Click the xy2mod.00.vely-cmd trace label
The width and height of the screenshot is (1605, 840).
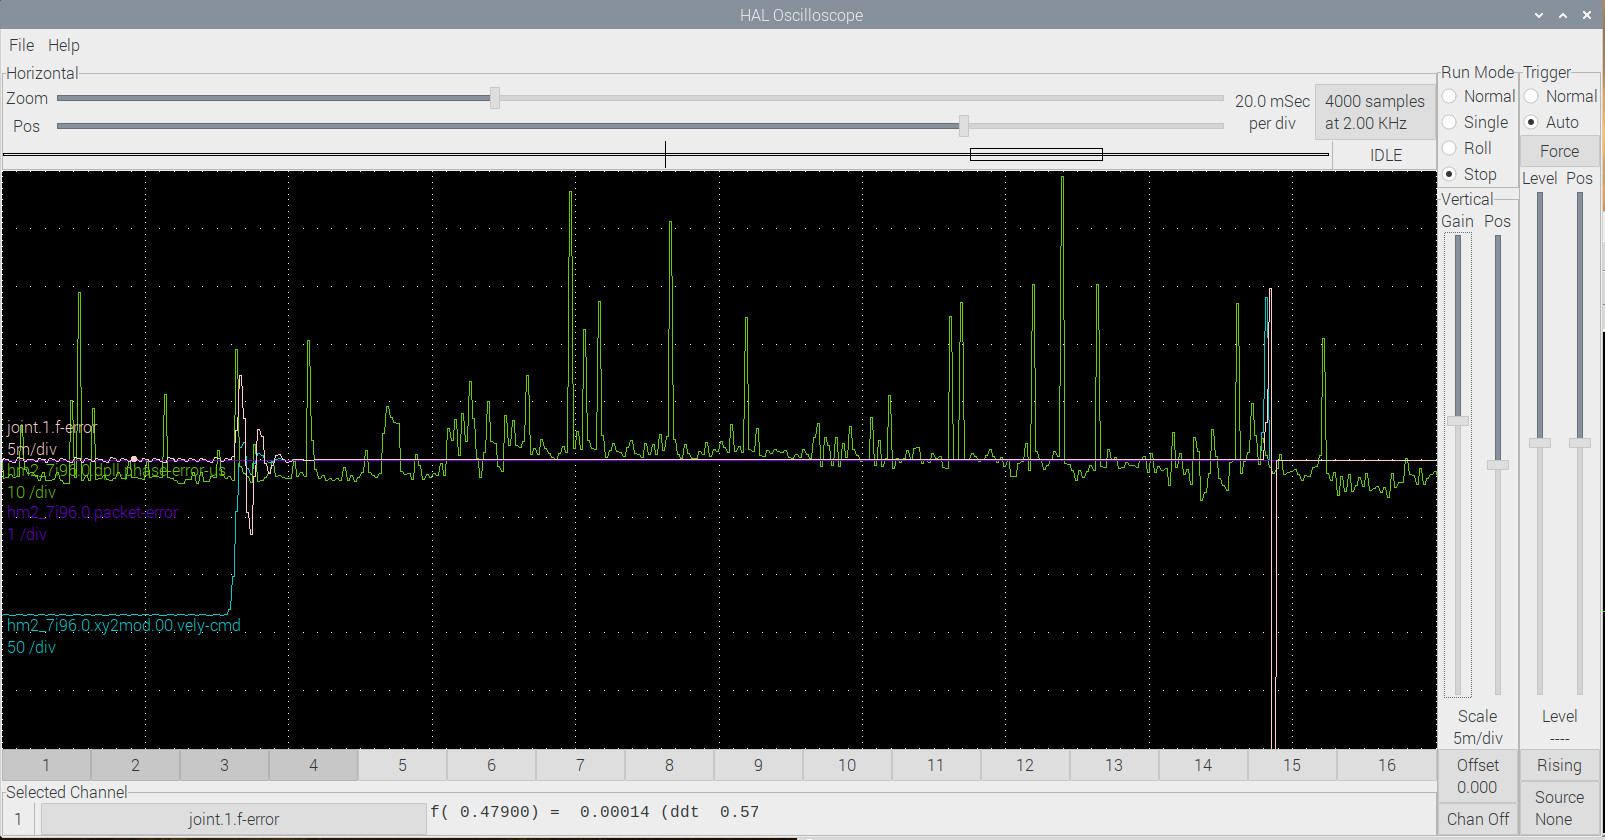tap(123, 625)
